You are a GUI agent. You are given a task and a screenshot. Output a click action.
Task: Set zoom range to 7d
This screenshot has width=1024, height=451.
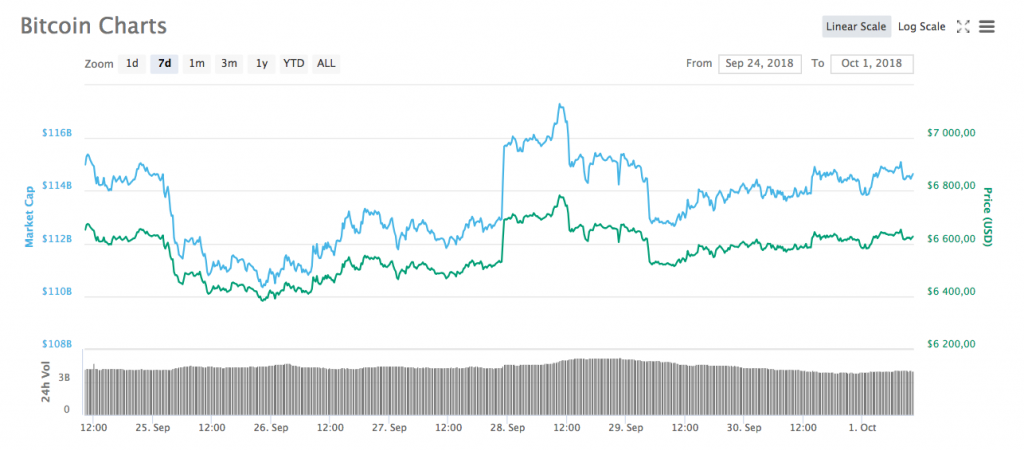click(165, 63)
